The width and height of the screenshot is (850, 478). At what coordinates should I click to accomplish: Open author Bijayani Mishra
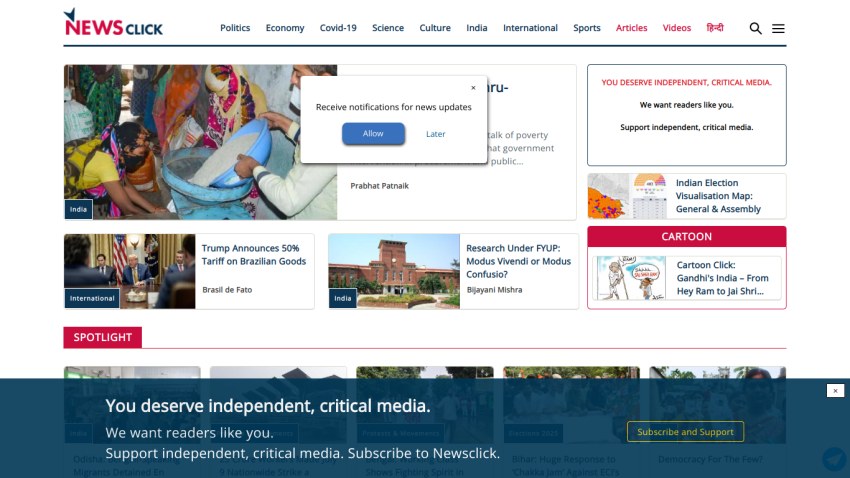point(494,290)
